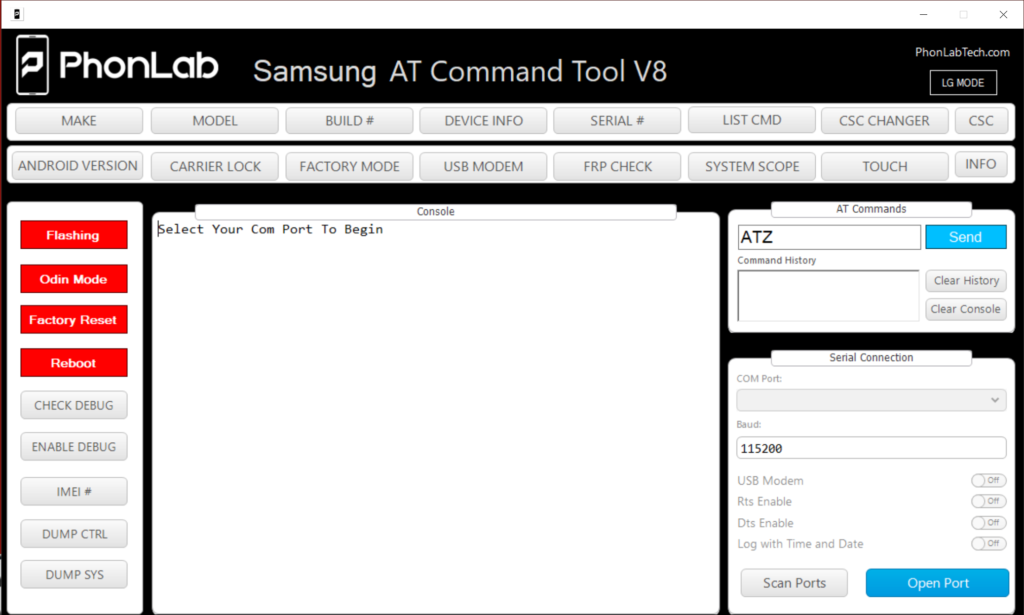The width and height of the screenshot is (1024, 615).
Task: Open LIST CMD
Action: (x=752, y=120)
